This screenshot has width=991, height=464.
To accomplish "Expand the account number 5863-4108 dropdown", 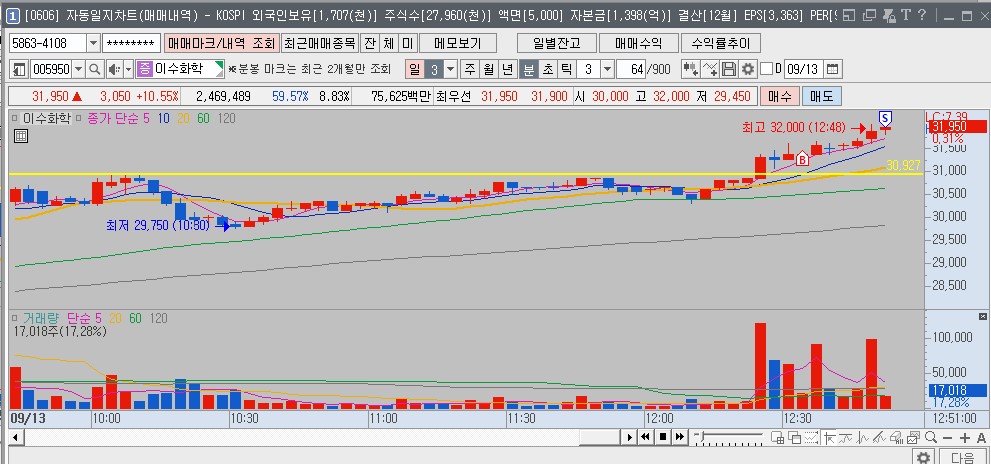I will pos(93,43).
